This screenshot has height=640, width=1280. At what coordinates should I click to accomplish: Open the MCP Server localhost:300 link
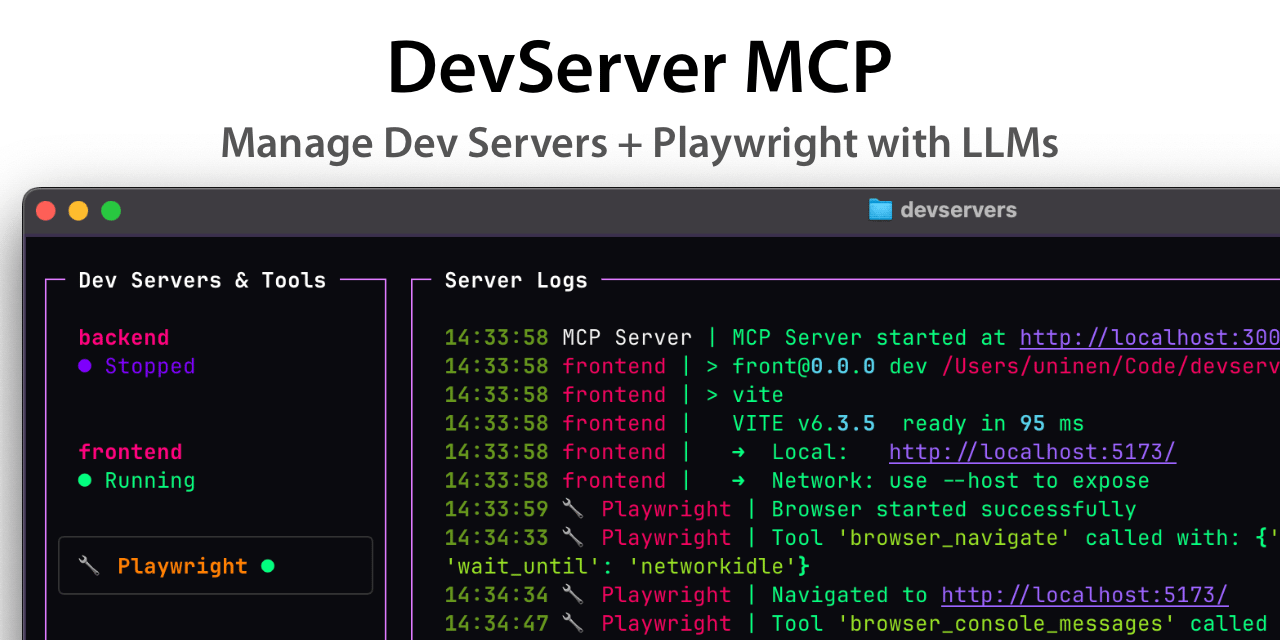pos(1148,337)
